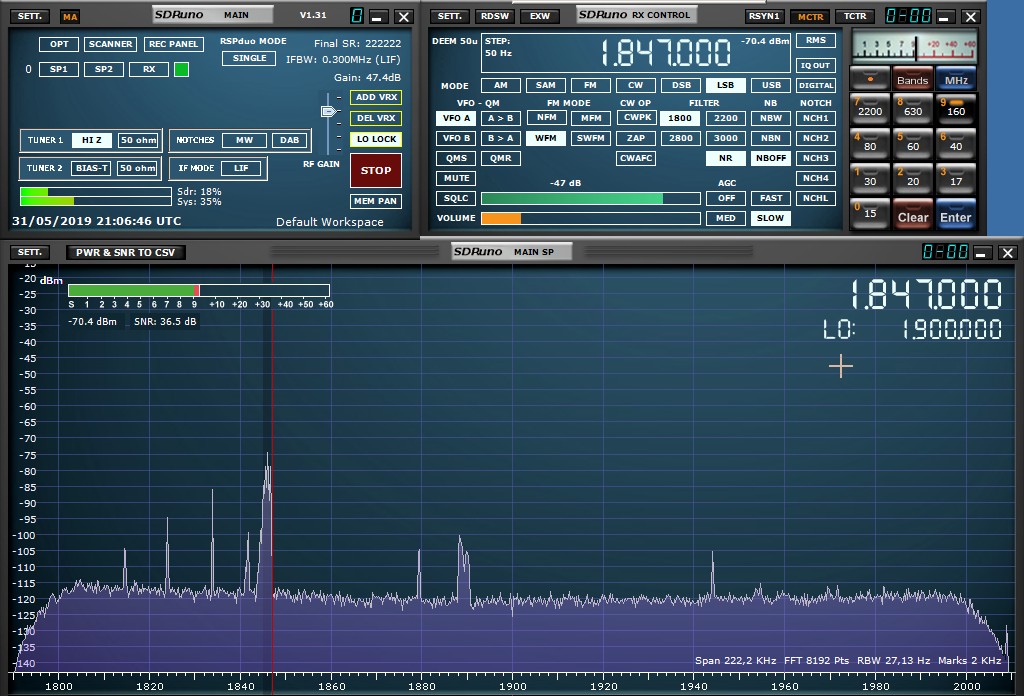Toggle LSB demodulation mode

[725, 85]
